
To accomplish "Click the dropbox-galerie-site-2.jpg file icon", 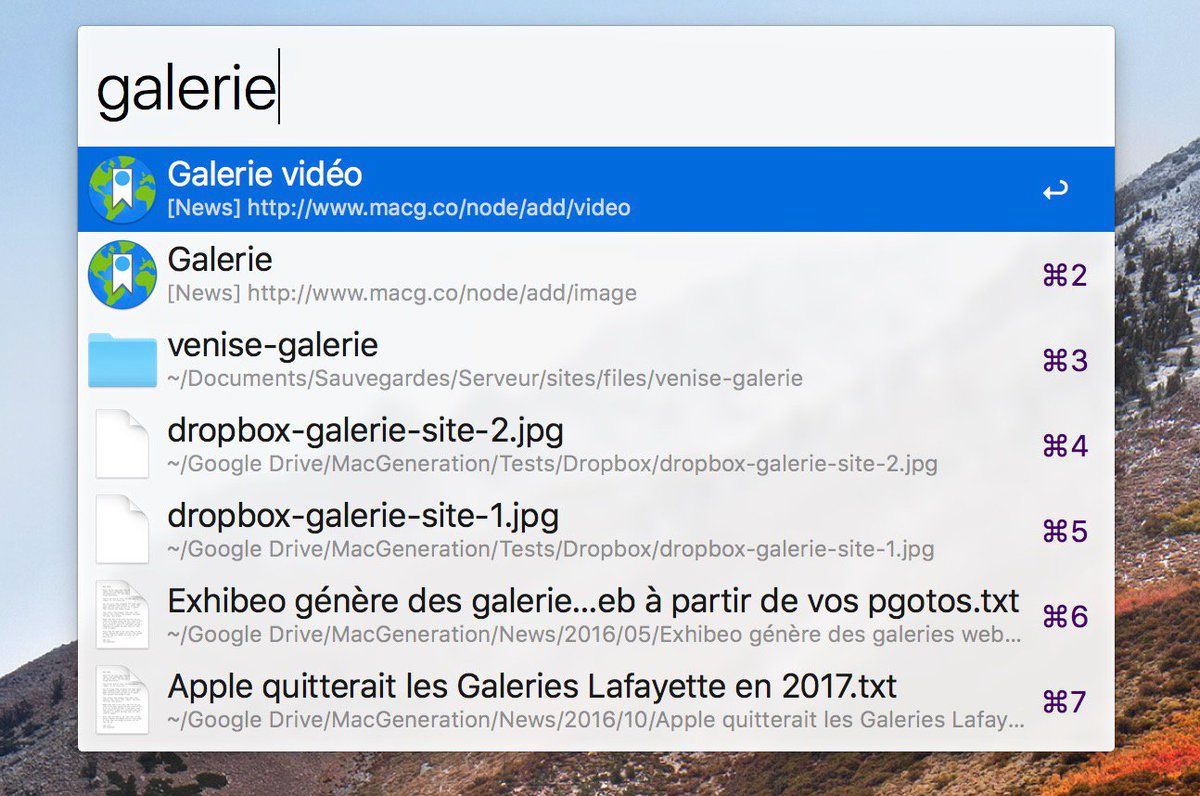I will coord(122,445).
